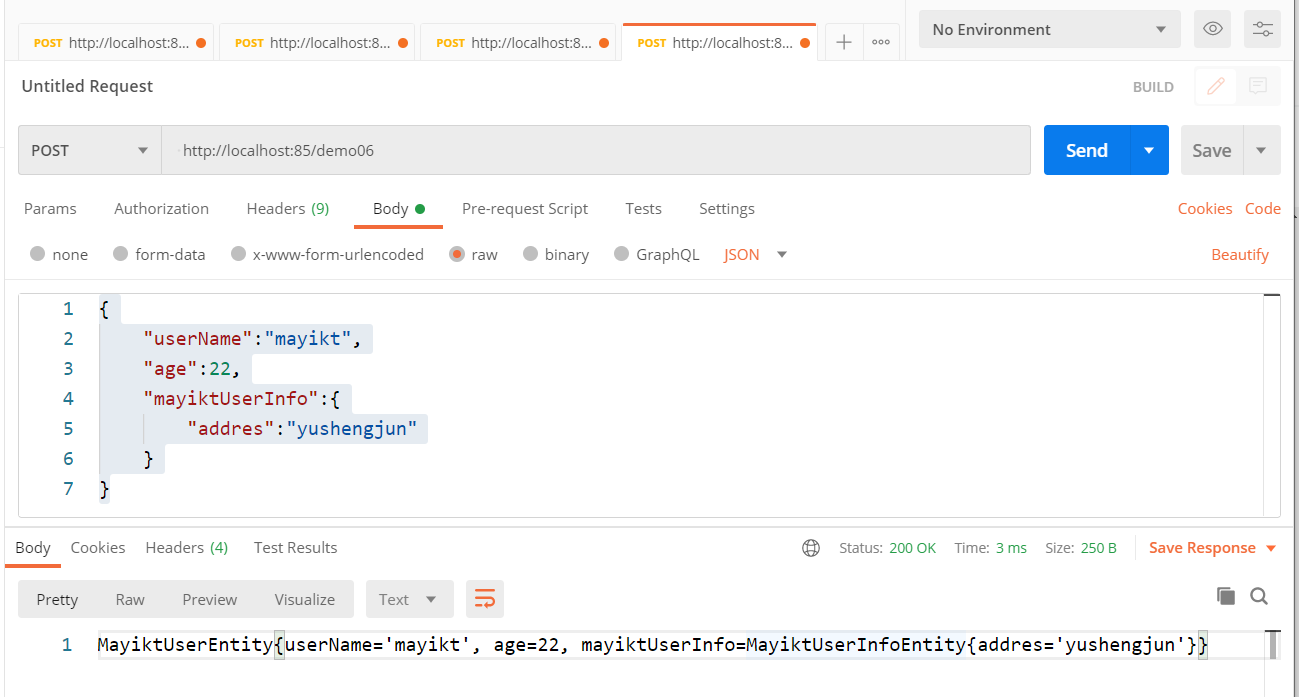This screenshot has height=697, width=1299.
Task: Edit the request name with pencil icon
Action: (1216, 86)
